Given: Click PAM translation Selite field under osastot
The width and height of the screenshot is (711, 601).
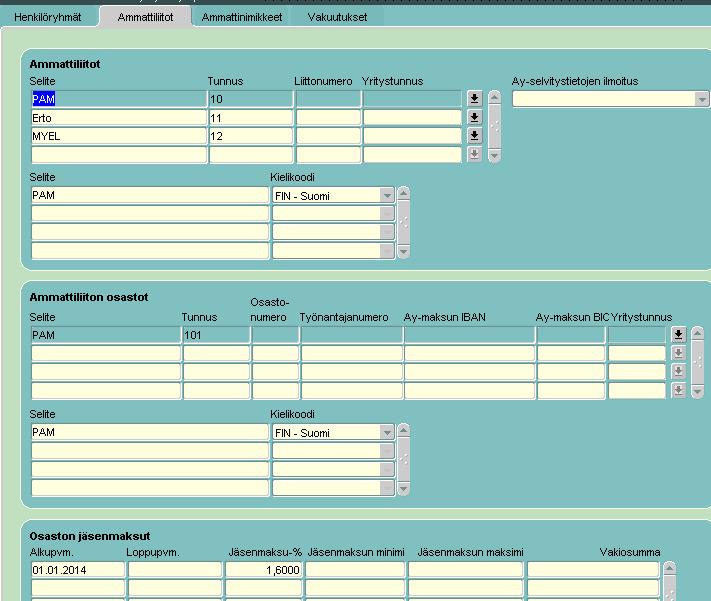Looking at the screenshot, I should (x=150, y=432).
